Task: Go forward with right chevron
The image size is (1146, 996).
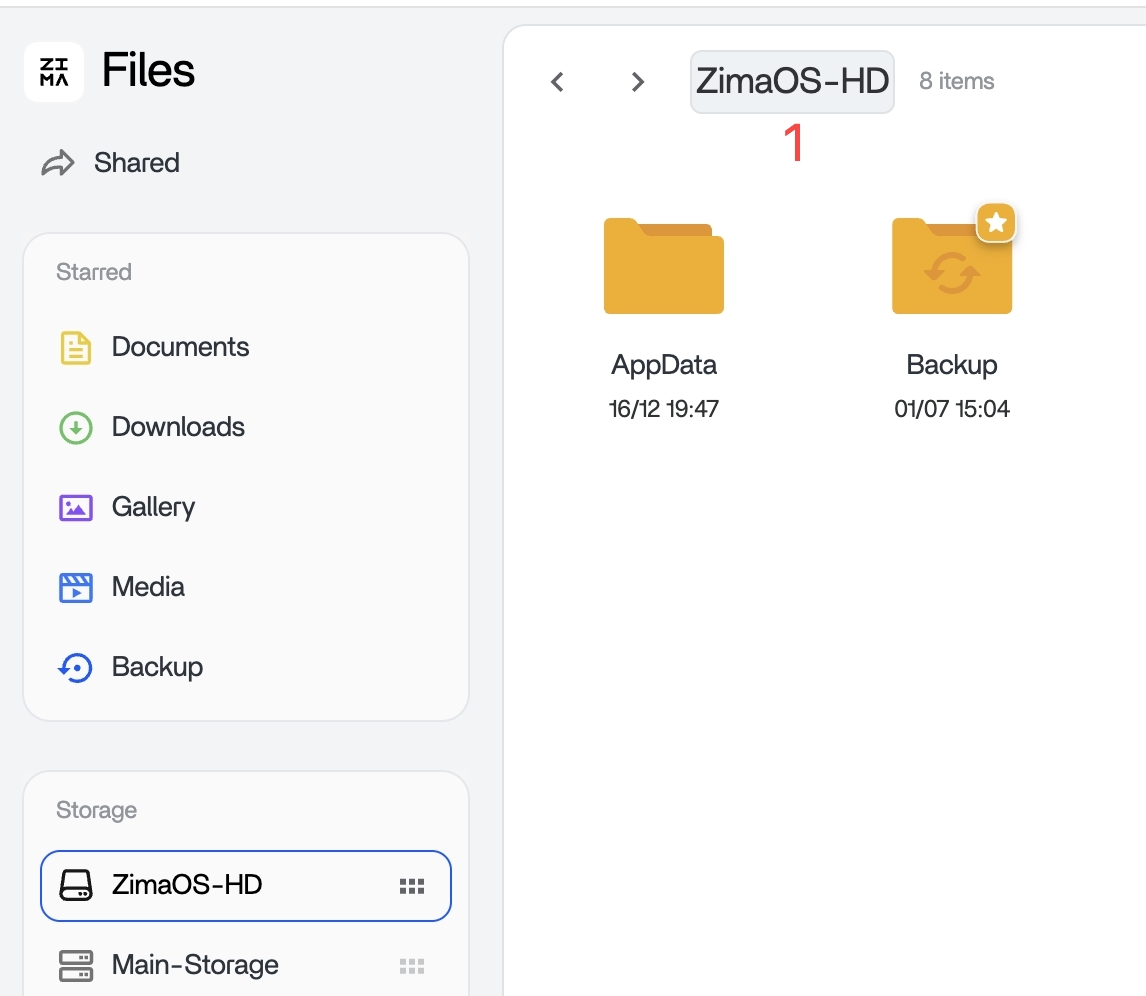Action: pyautogui.click(x=638, y=82)
